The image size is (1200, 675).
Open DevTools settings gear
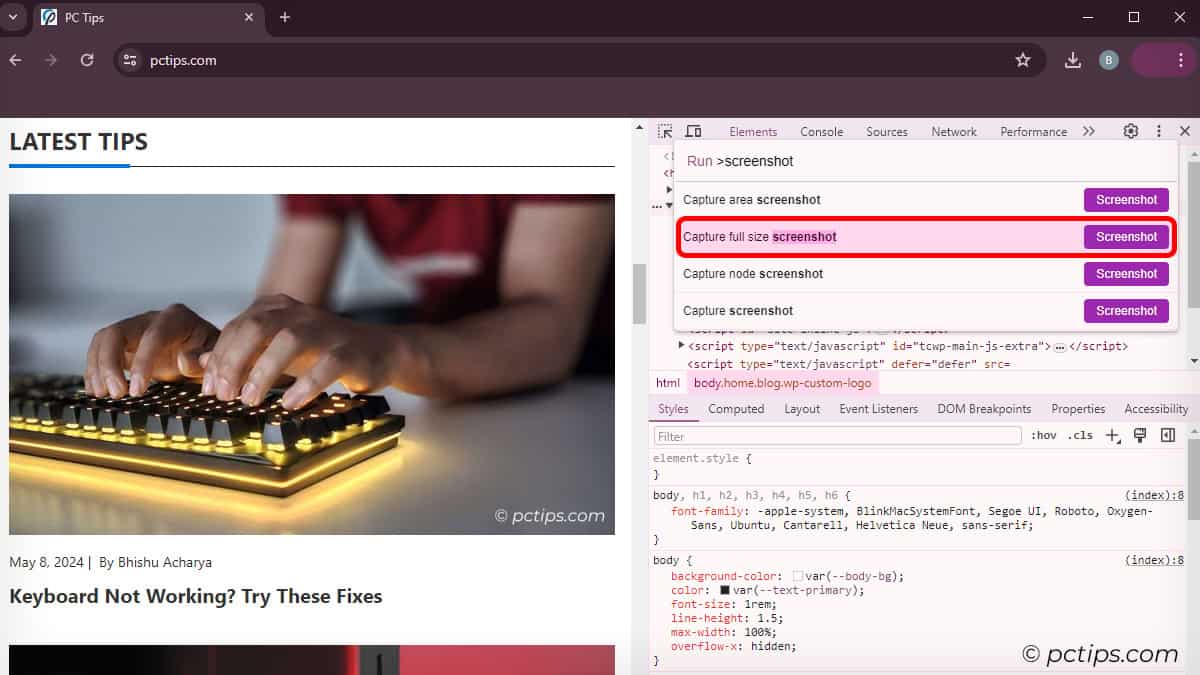coord(1131,131)
